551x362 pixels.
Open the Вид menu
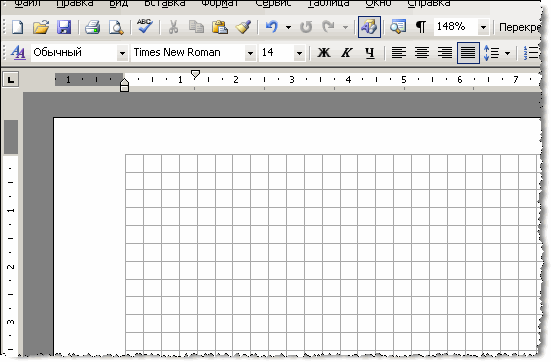point(118,3)
